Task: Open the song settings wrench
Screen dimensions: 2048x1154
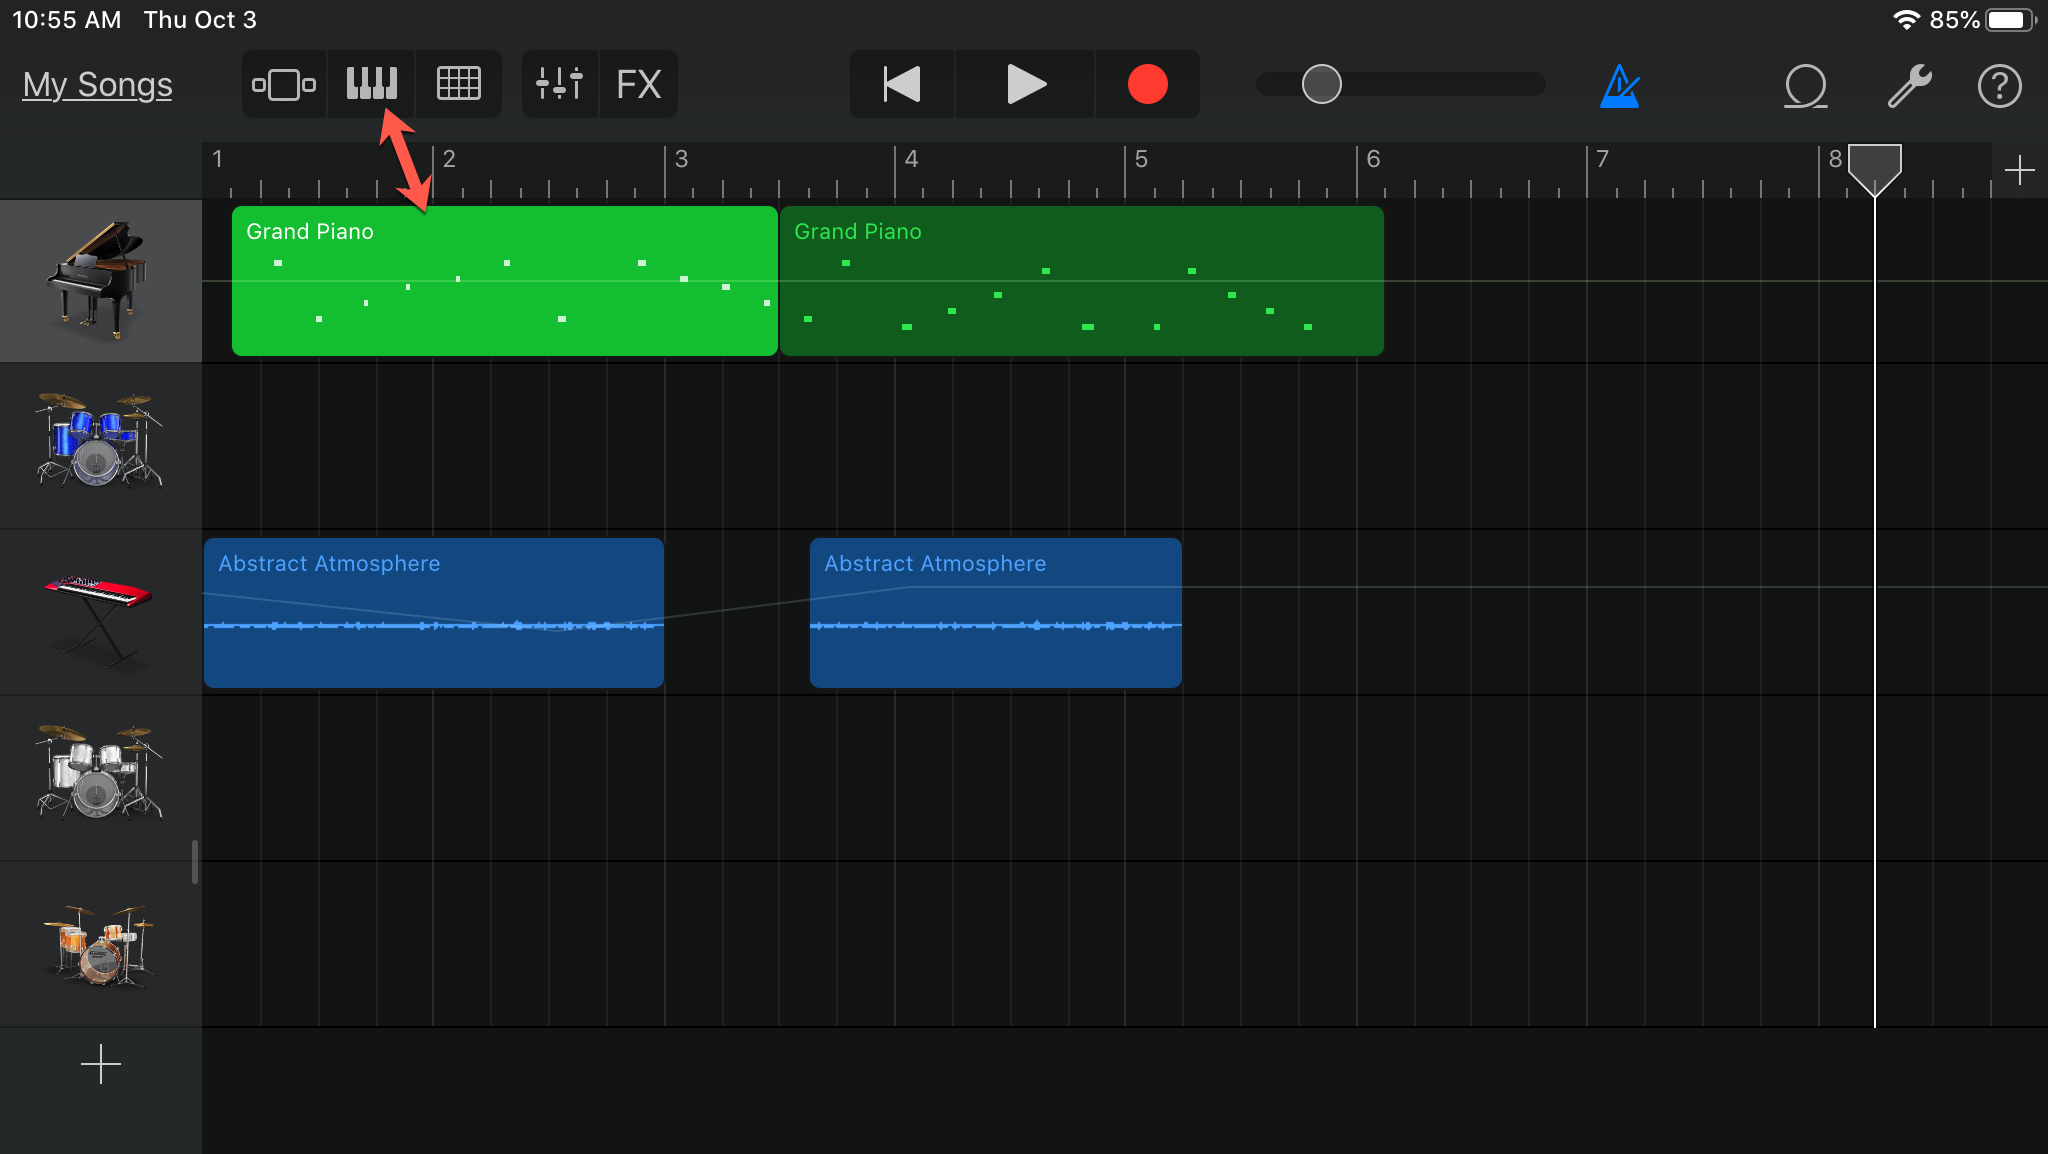Action: click(x=1908, y=86)
